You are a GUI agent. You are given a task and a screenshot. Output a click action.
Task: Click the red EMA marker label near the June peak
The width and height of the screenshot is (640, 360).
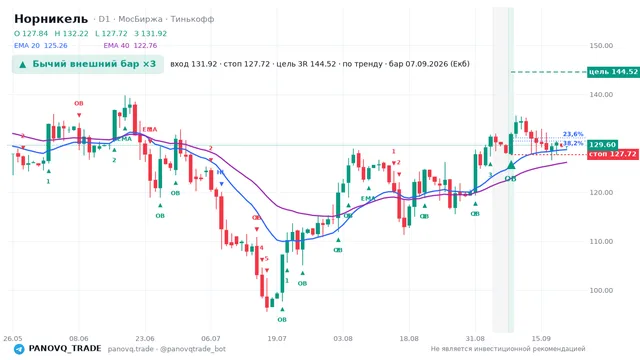tap(150, 129)
